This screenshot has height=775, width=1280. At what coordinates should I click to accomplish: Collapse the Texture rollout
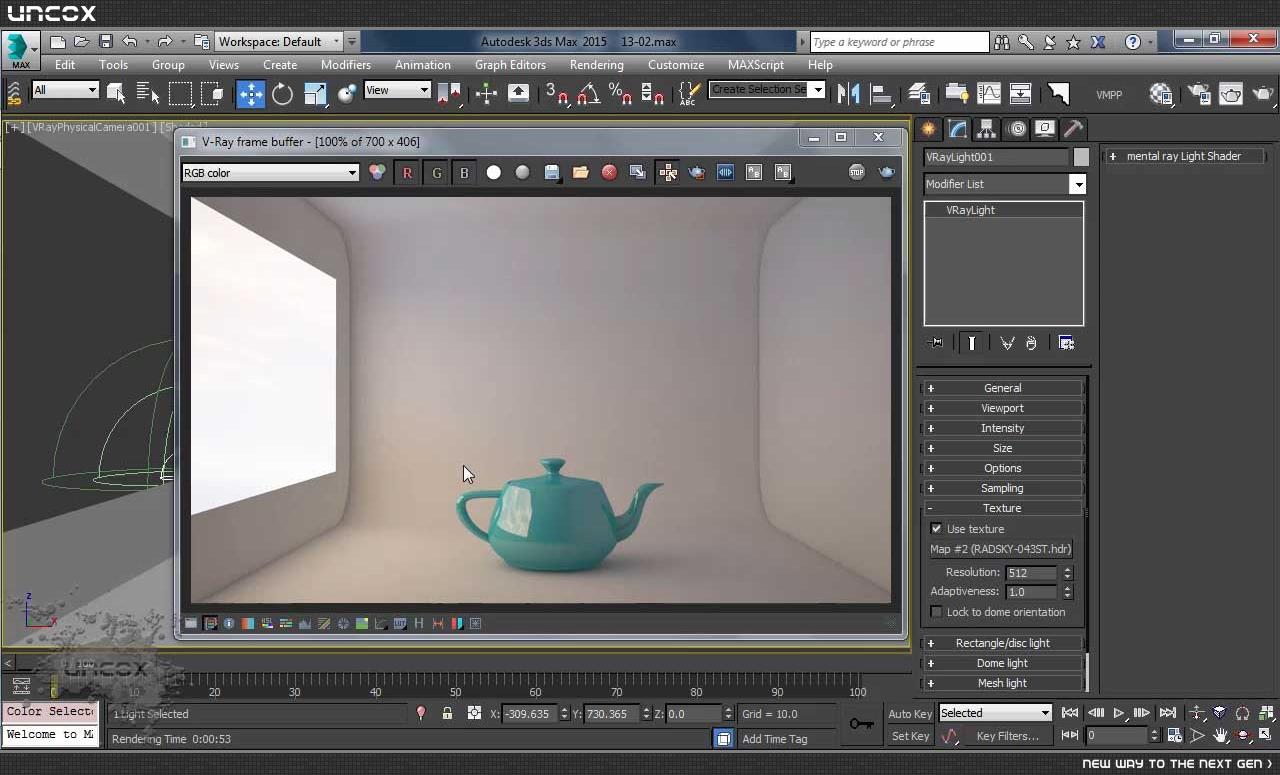click(1002, 508)
